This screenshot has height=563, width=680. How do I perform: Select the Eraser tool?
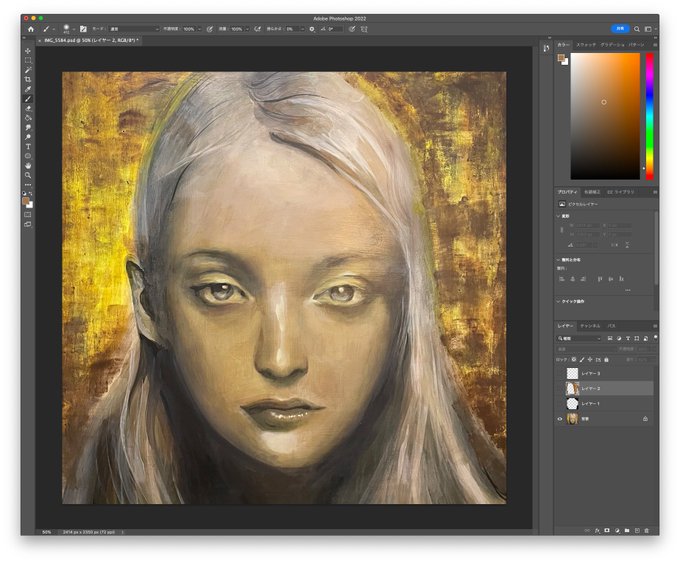(28, 108)
